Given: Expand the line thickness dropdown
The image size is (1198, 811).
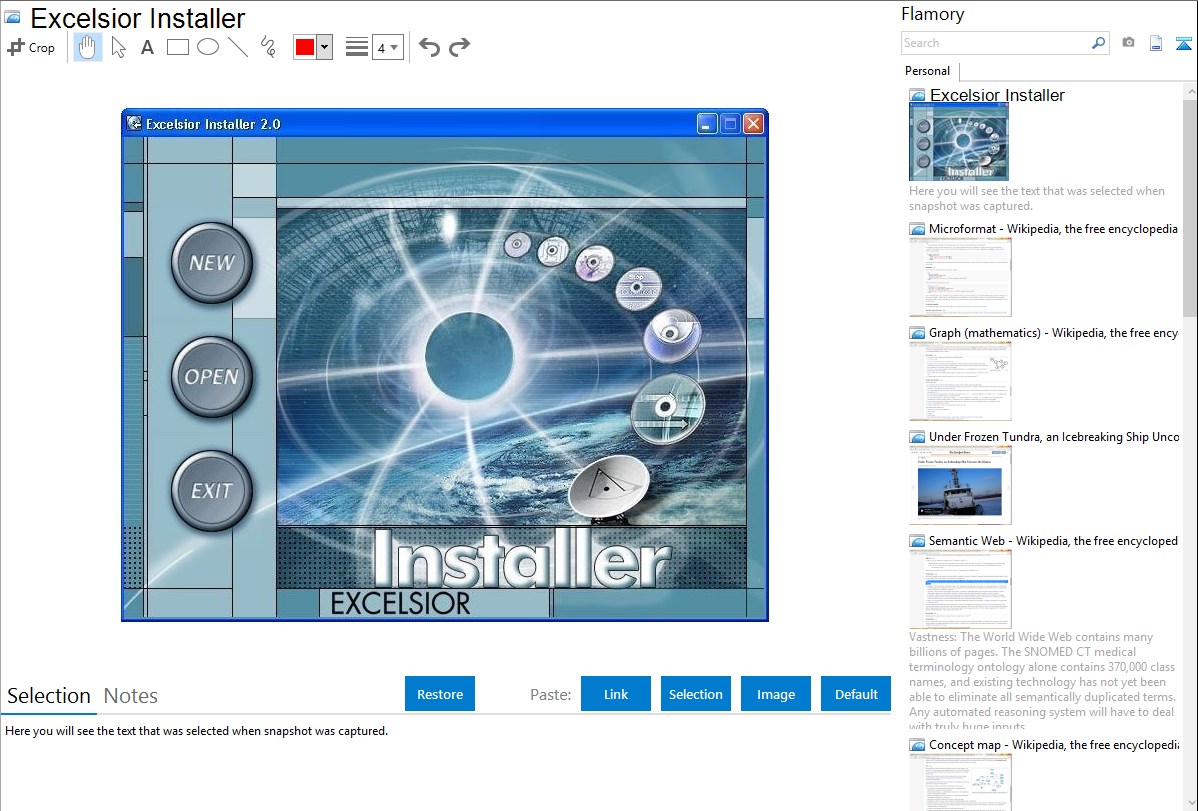Looking at the screenshot, I should click(x=387, y=47).
